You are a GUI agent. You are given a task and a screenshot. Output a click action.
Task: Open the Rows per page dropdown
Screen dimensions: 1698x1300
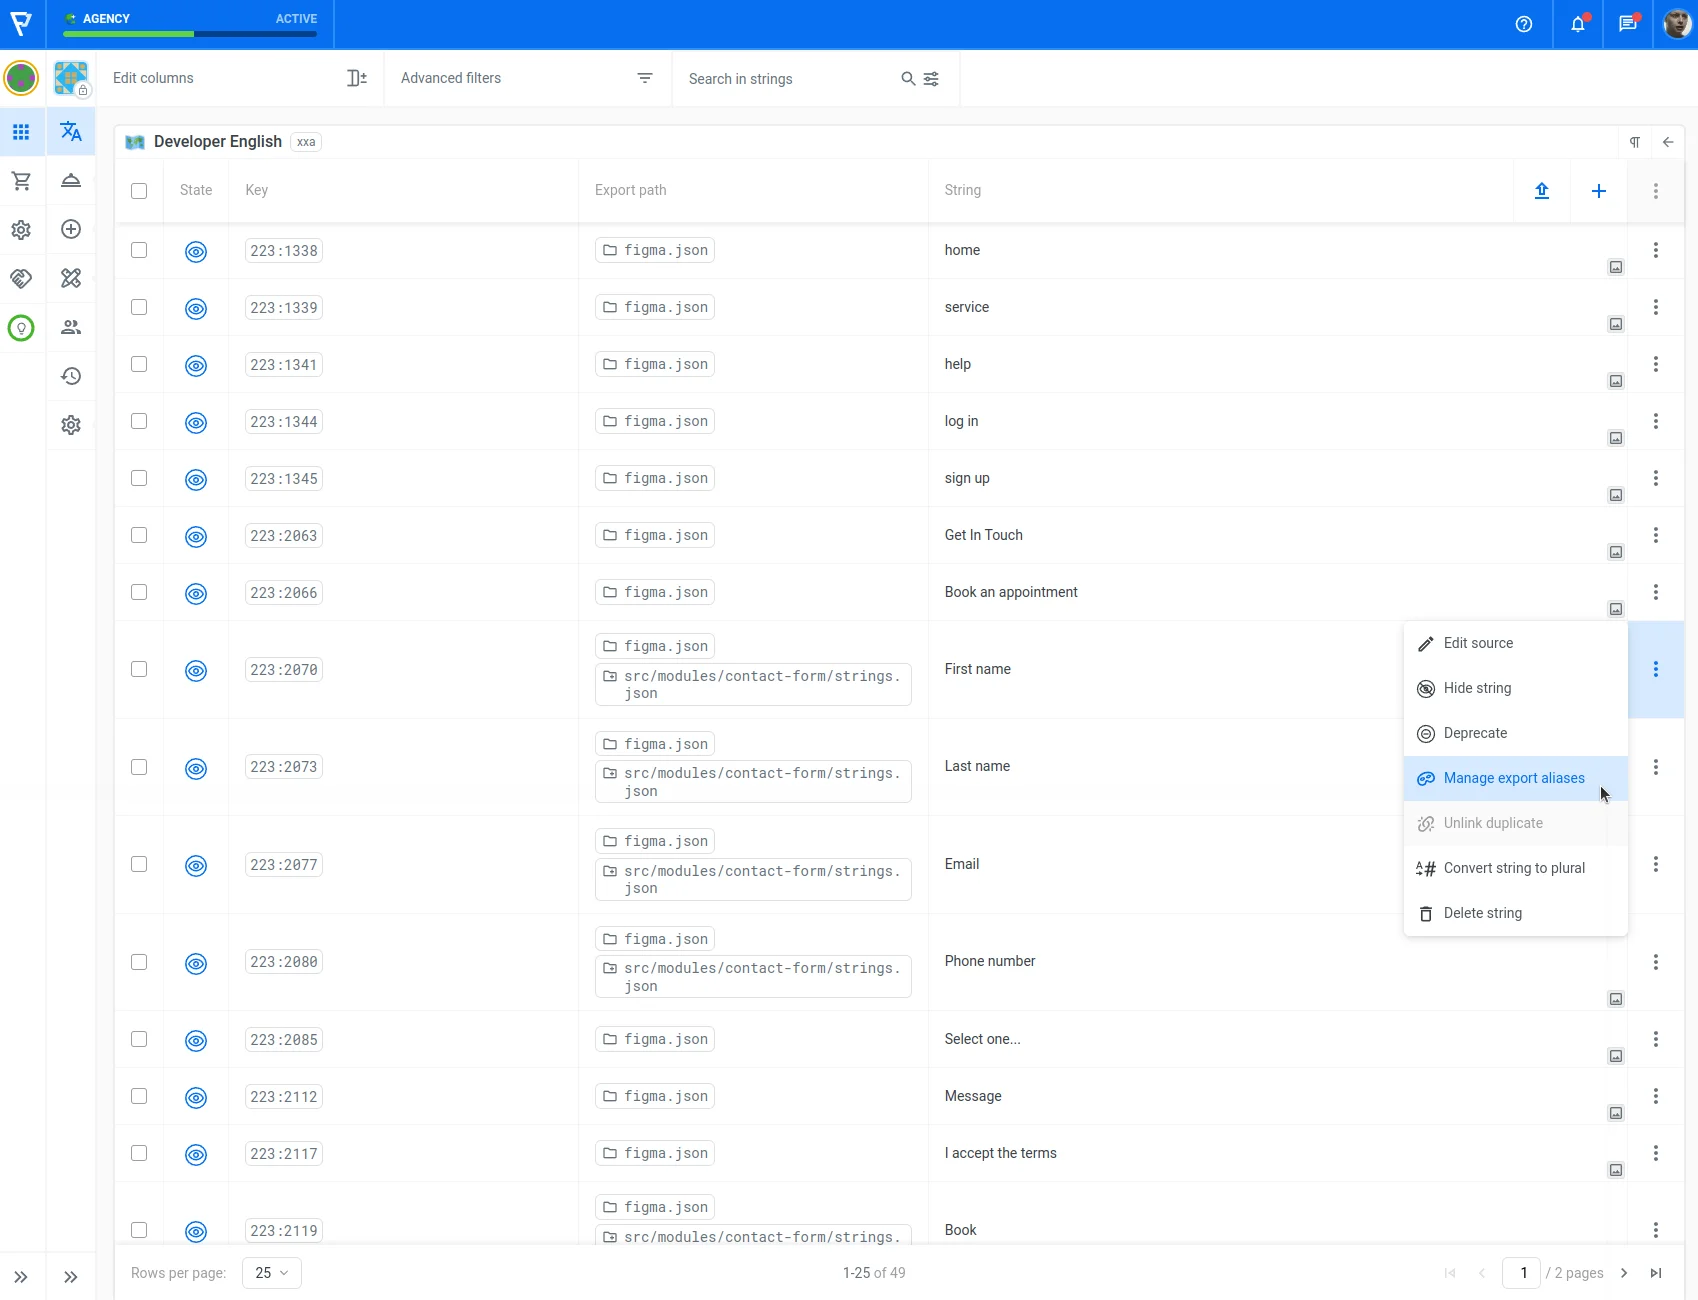tap(271, 1272)
